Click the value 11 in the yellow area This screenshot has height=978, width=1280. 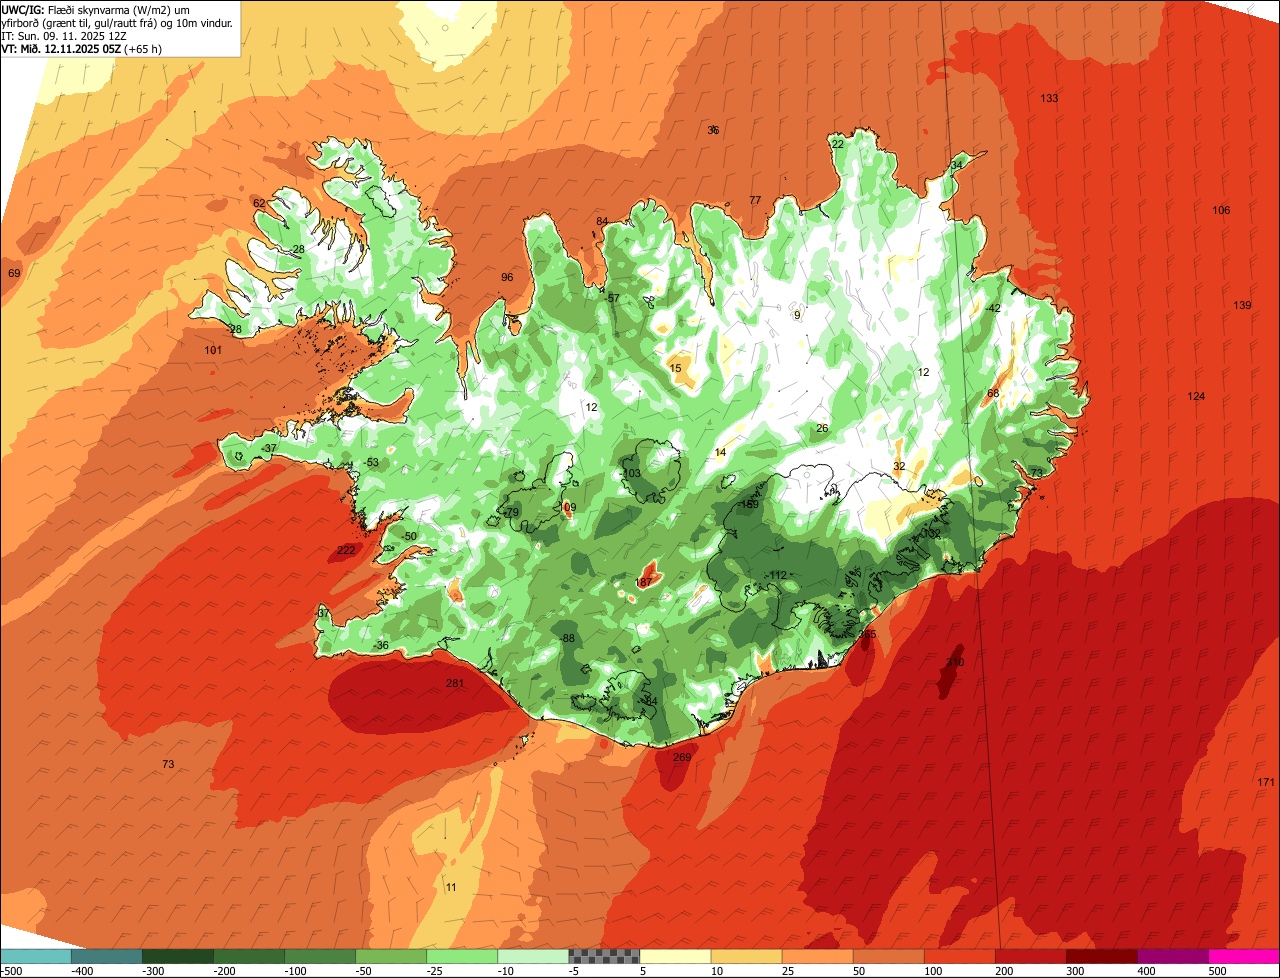coord(451,887)
